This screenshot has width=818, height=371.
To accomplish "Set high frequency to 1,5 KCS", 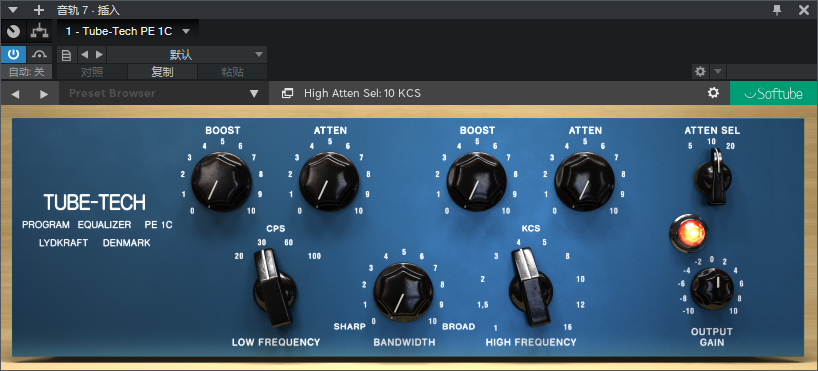I will pos(483,304).
